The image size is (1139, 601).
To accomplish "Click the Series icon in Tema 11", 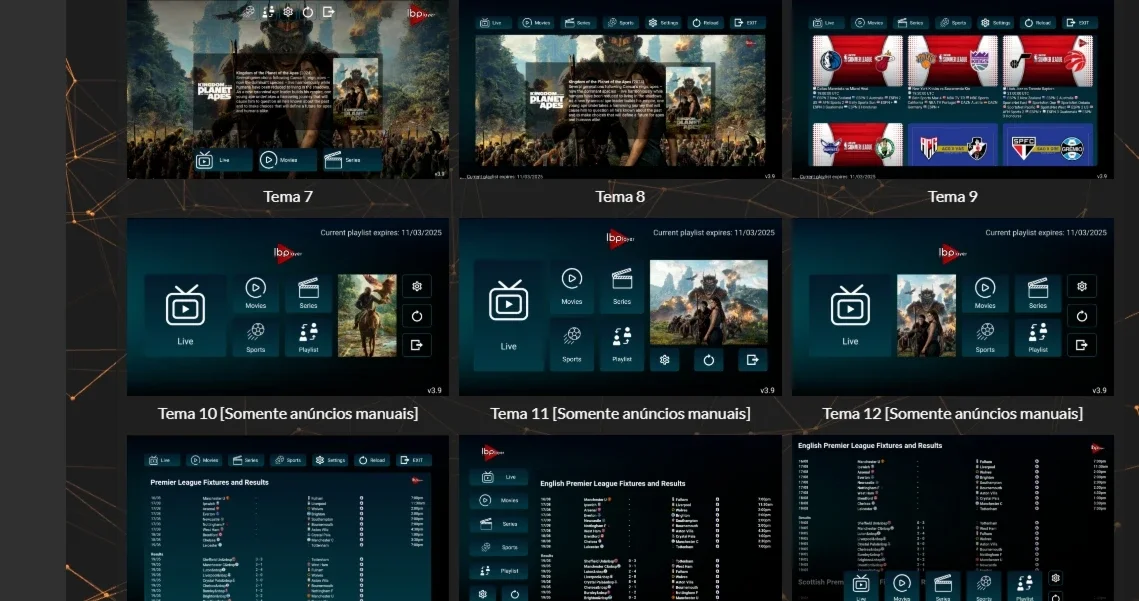I will point(622,280).
